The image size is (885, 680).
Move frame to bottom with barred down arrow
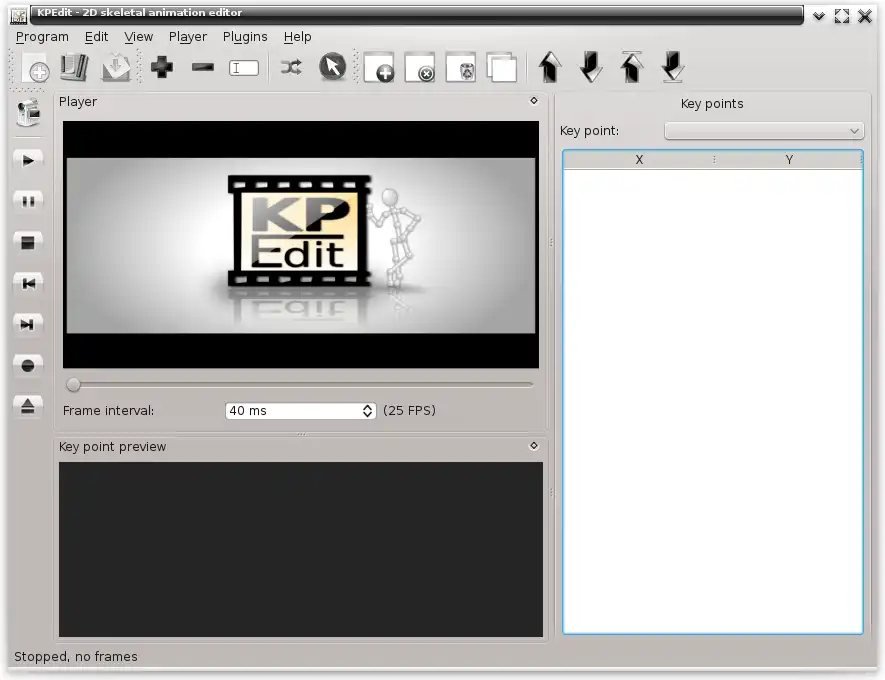tap(673, 68)
